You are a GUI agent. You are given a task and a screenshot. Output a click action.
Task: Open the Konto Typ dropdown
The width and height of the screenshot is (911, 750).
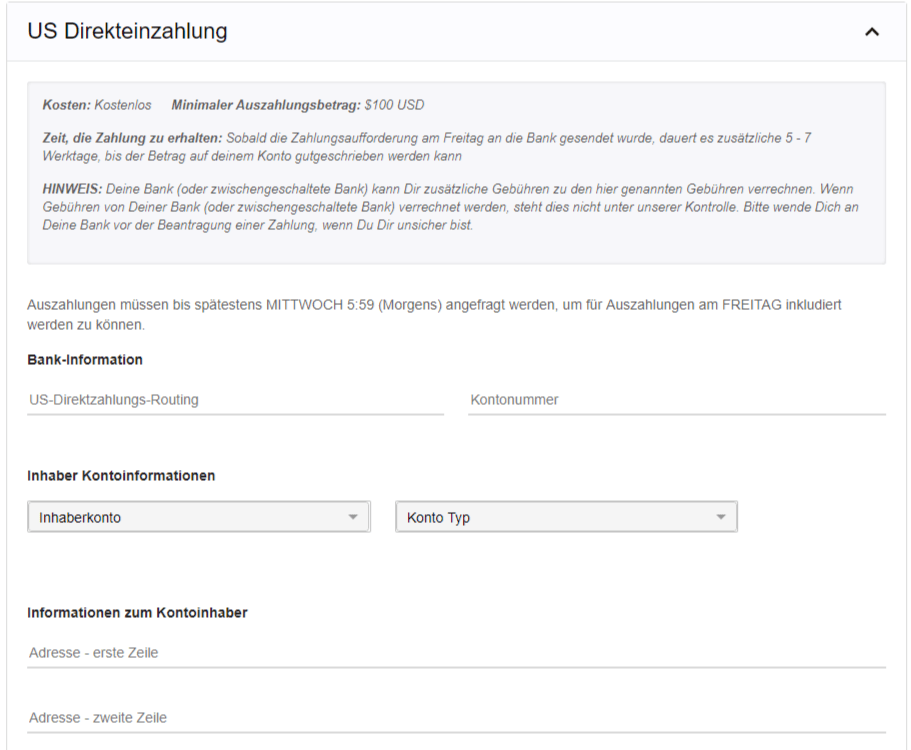click(566, 517)
